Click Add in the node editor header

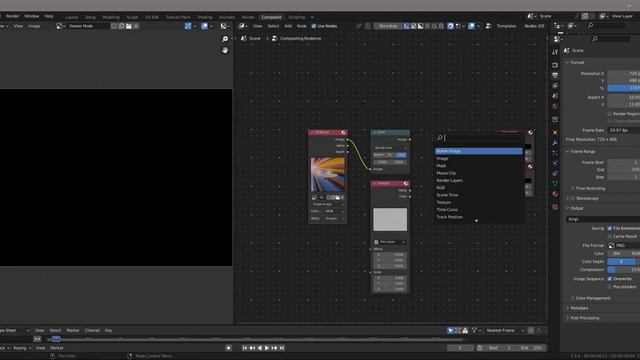(x=288, y=26)
